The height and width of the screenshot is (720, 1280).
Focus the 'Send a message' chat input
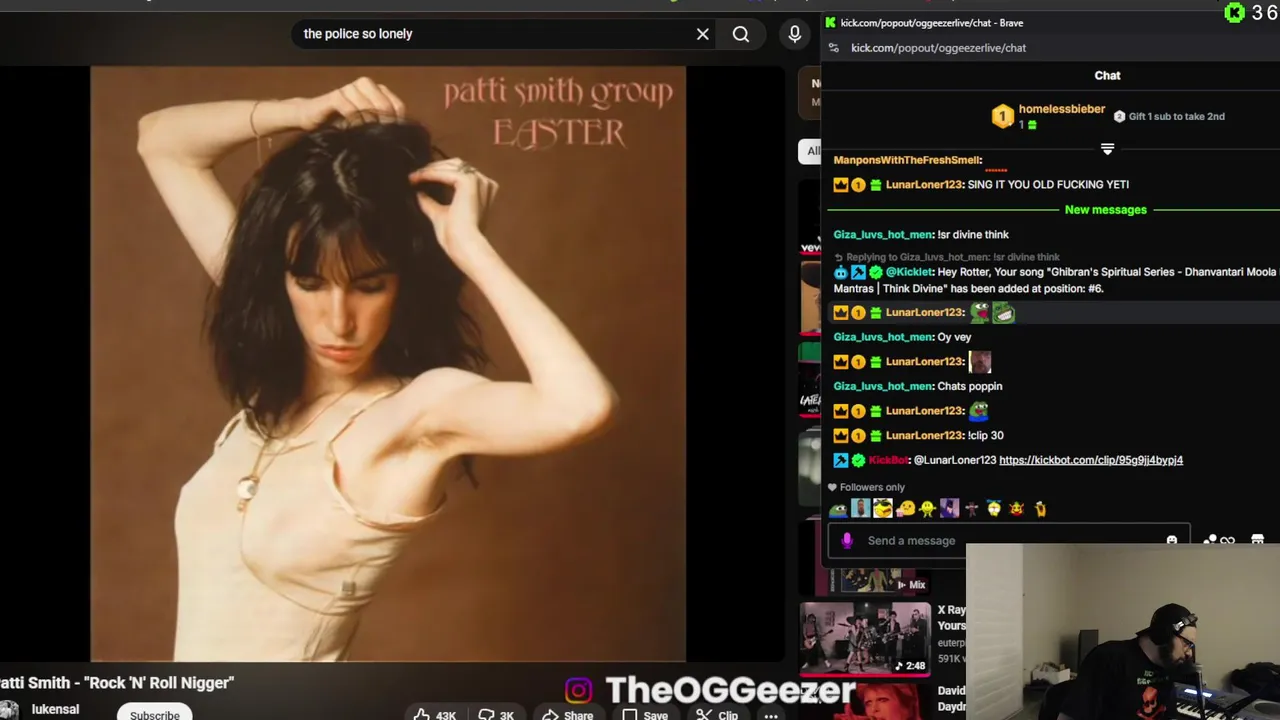click(x=1010, y=541)
